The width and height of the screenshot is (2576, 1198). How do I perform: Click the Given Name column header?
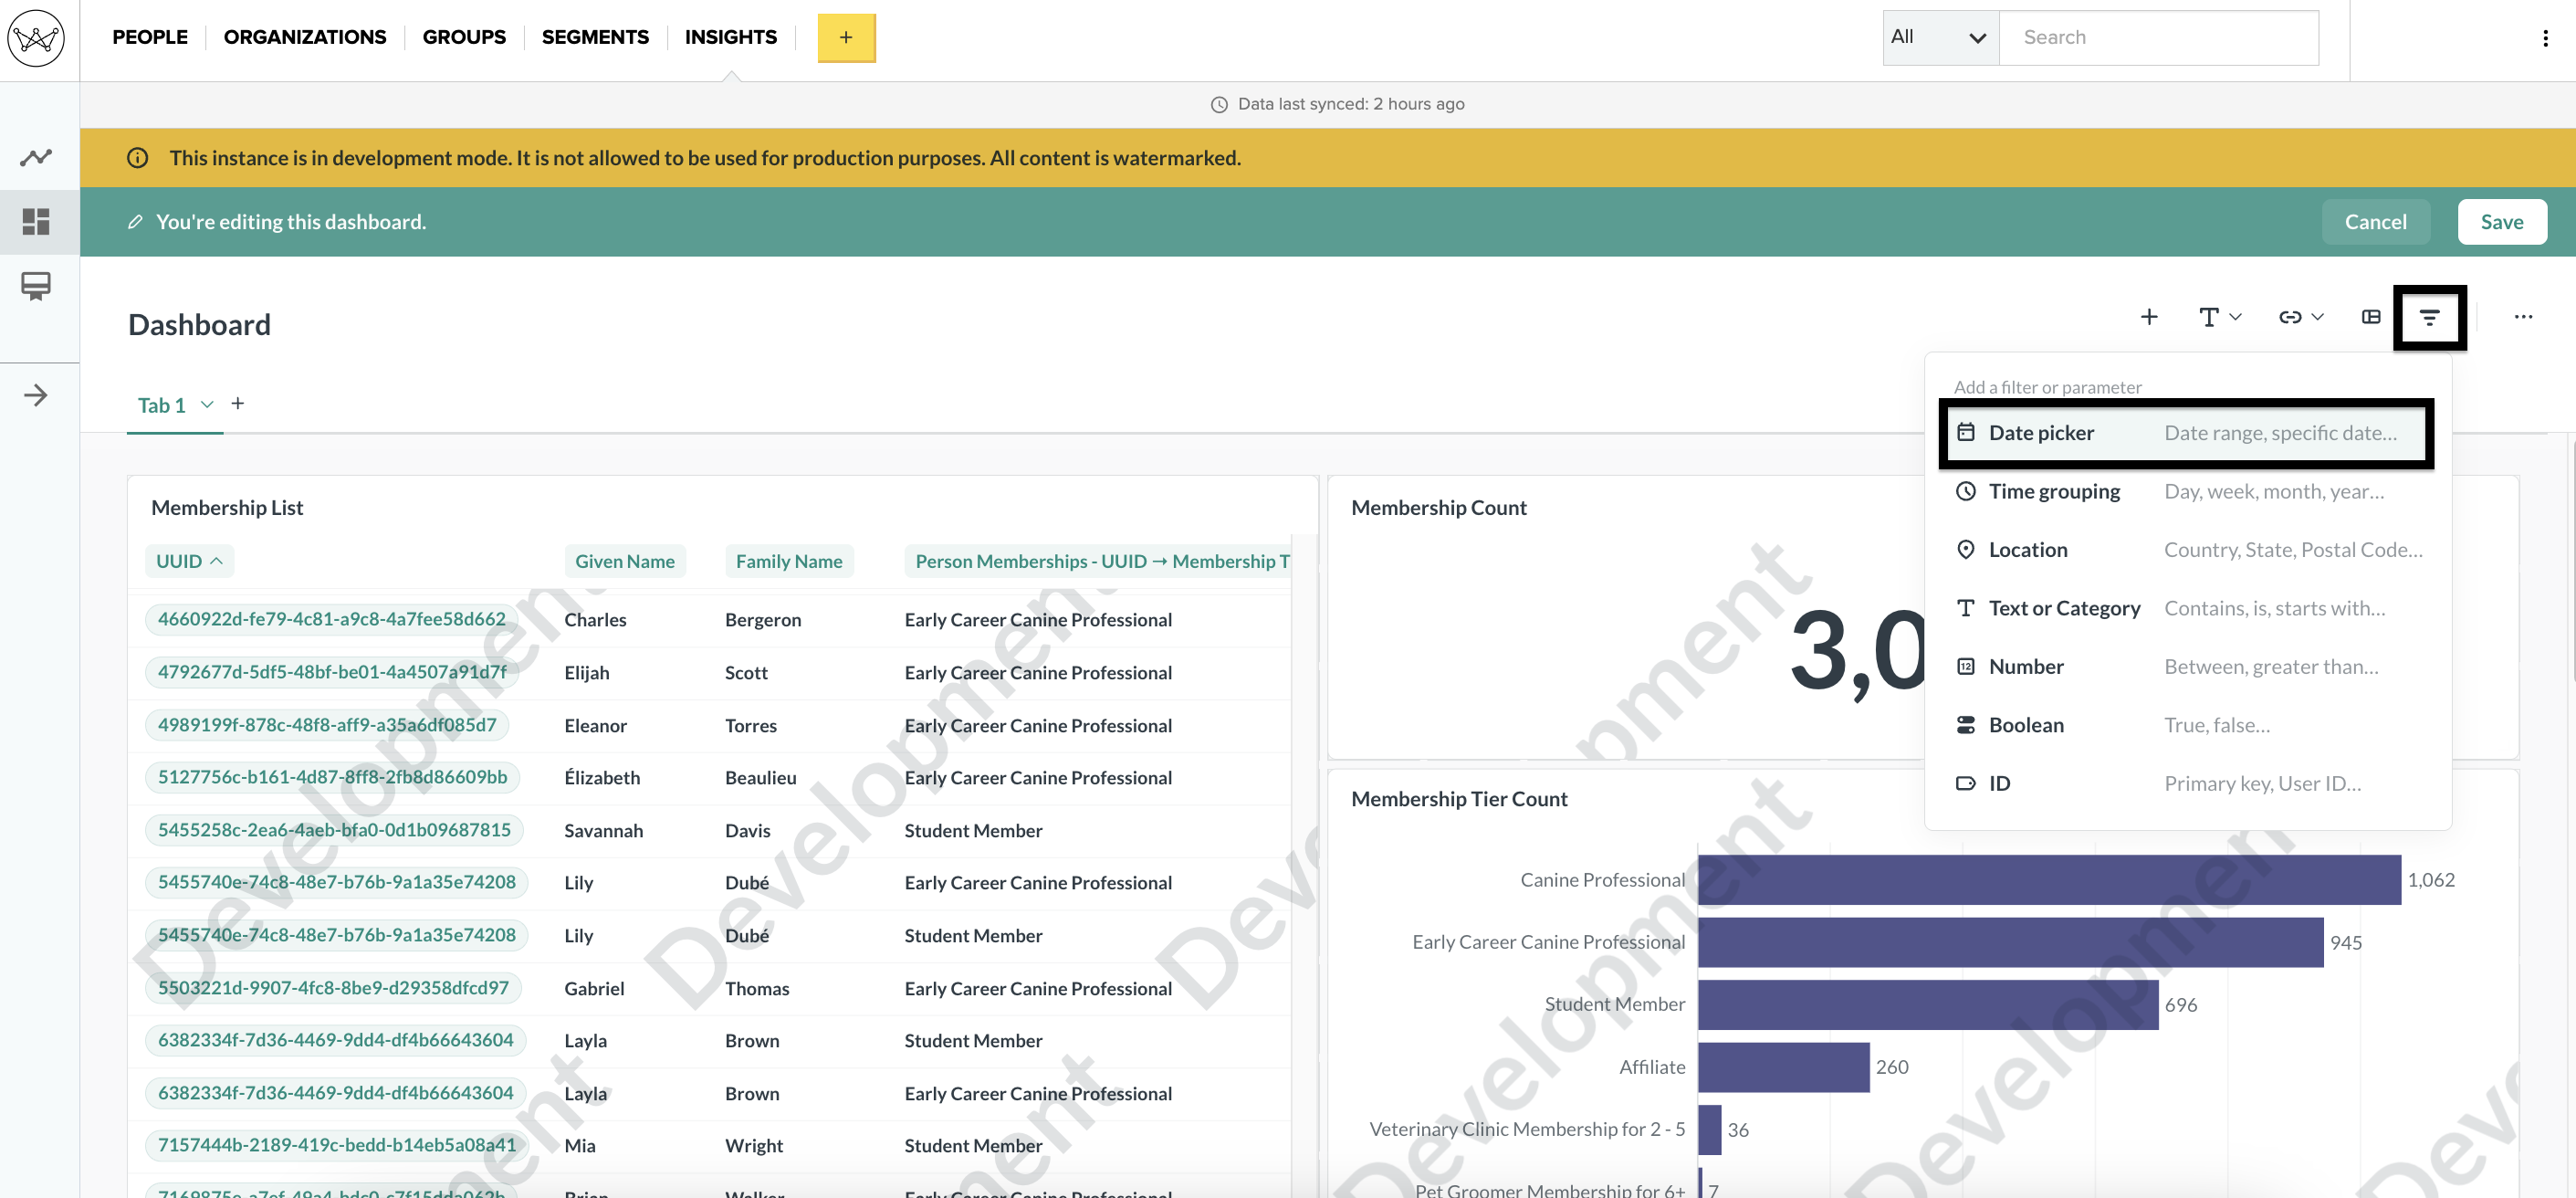(x=625, y=561)
